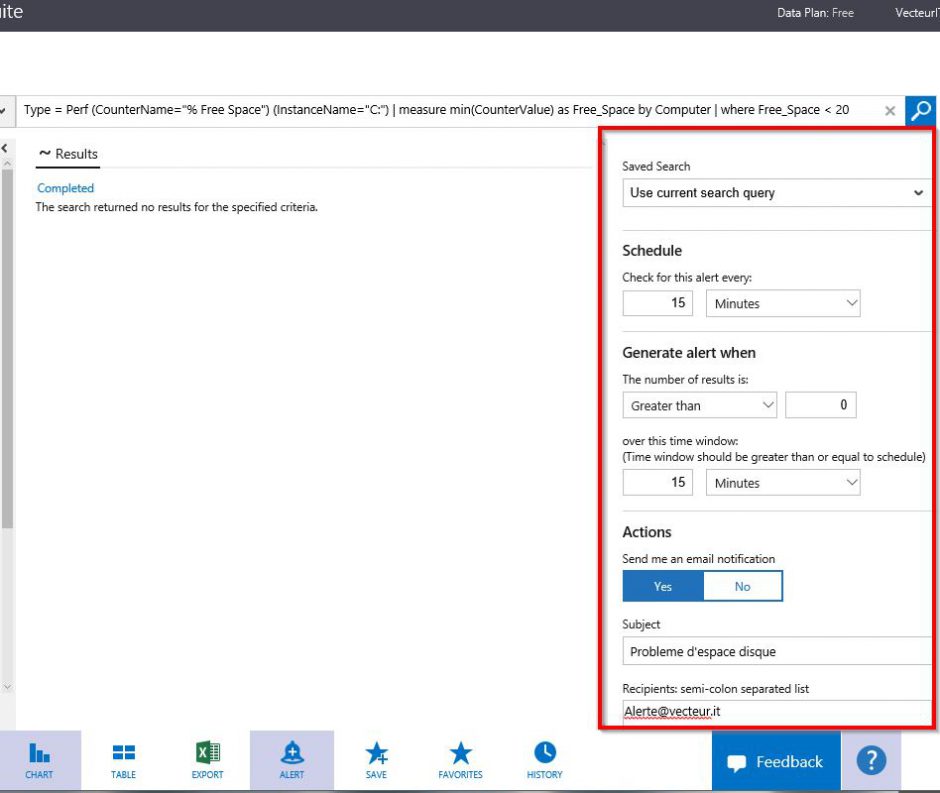
Task: Open the time window Minutes dropdown
Action: [783, 482]
